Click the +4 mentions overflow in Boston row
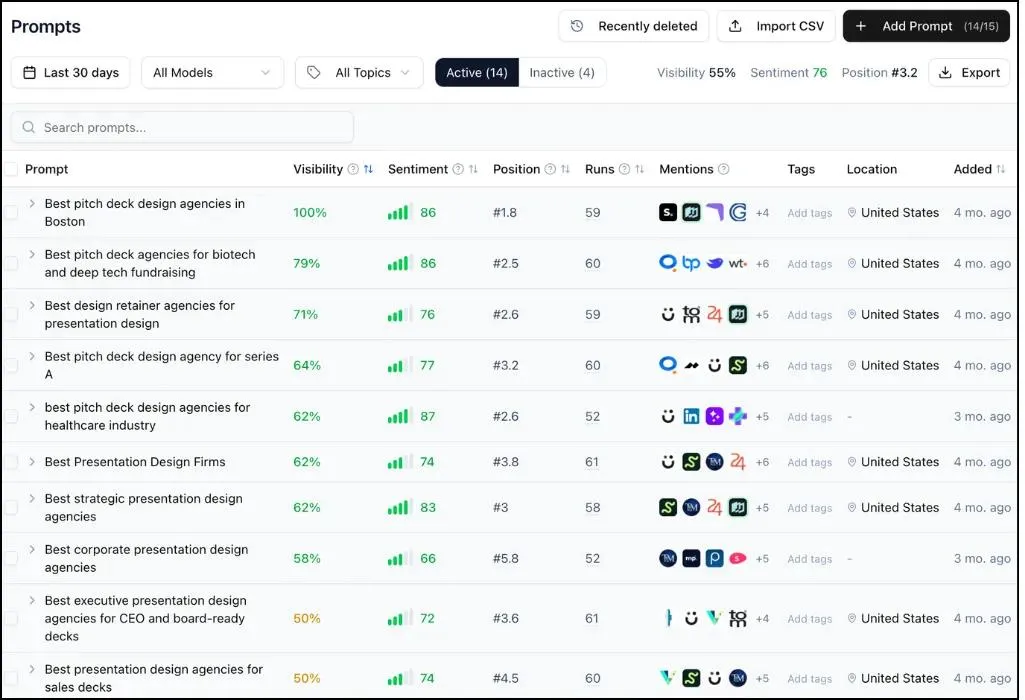 click(762, 213)
